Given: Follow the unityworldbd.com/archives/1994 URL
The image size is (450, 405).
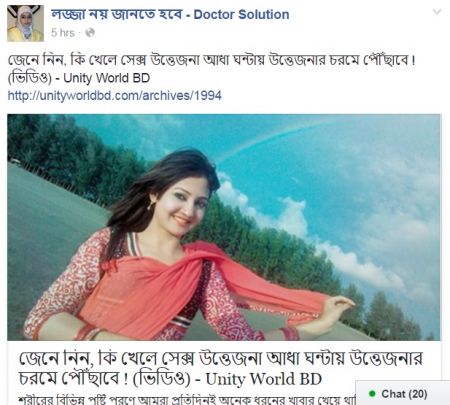Looking at the screenshot, I should (x=115, y=96).
